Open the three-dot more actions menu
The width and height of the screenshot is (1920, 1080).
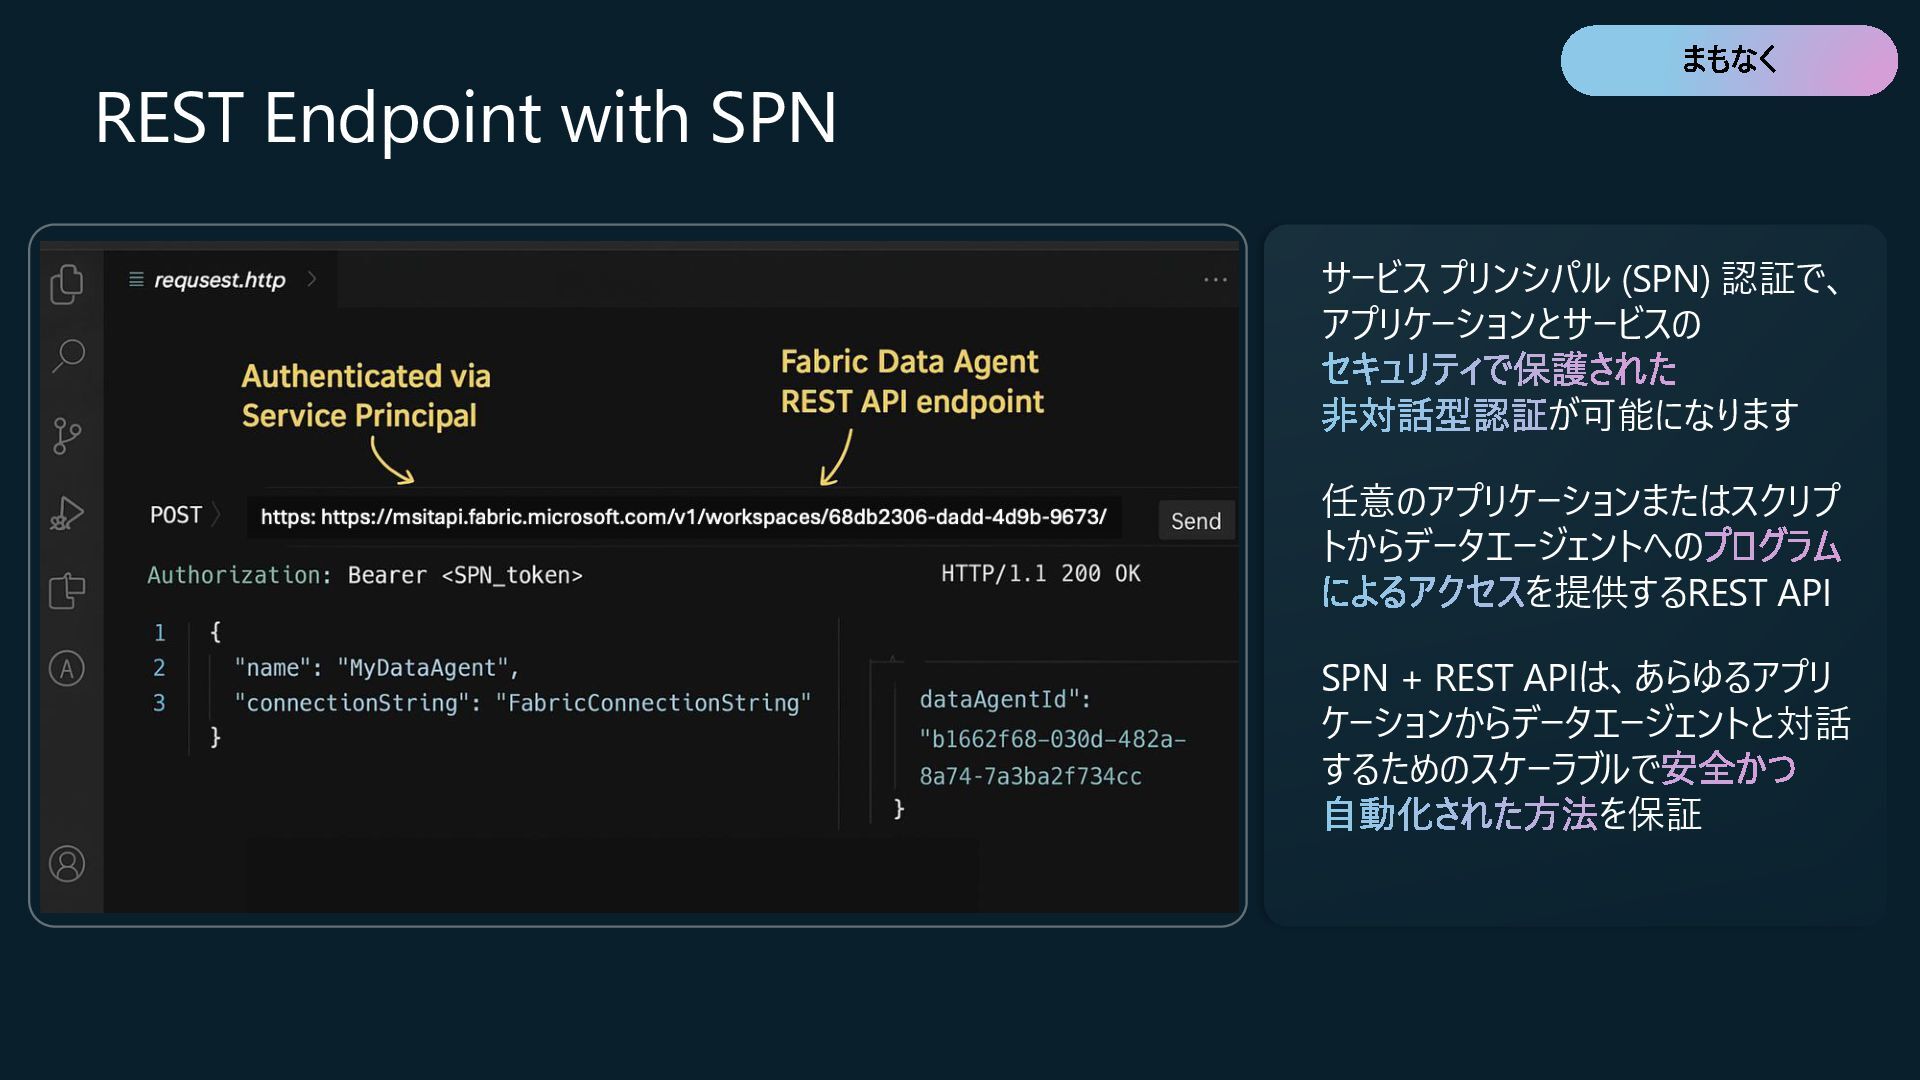(1215, 280)
